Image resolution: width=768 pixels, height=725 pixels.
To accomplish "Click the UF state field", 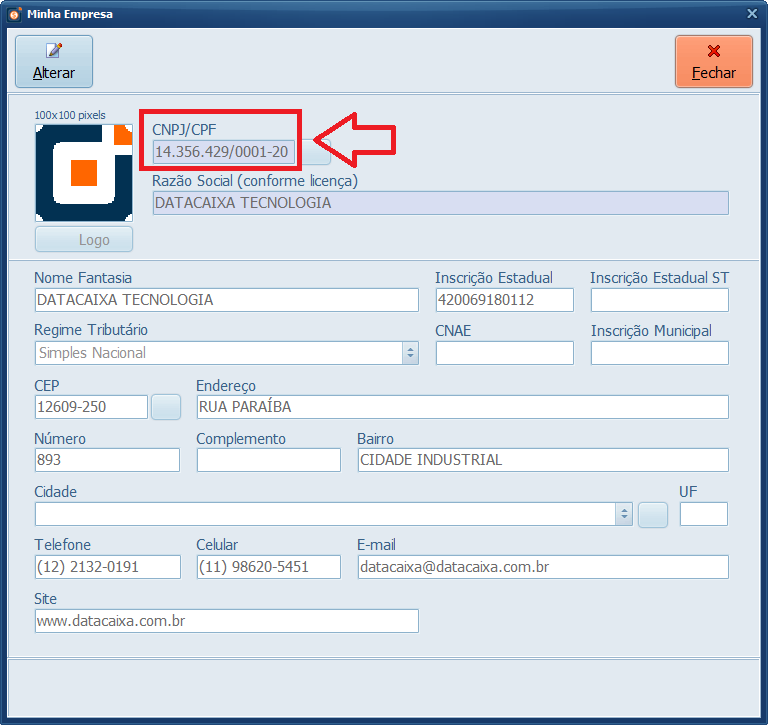I will [703, 514].
